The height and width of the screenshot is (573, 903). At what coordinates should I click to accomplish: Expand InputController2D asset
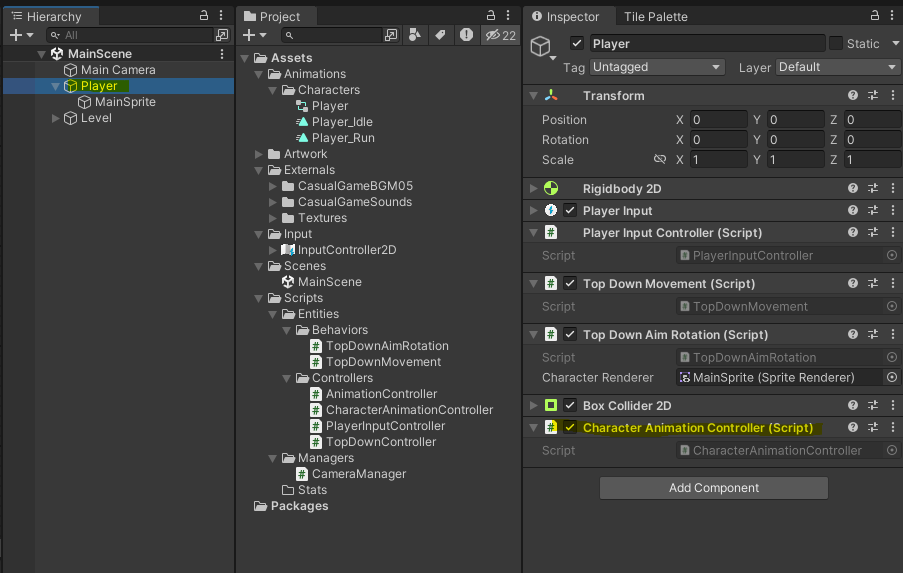coord(273,250)
